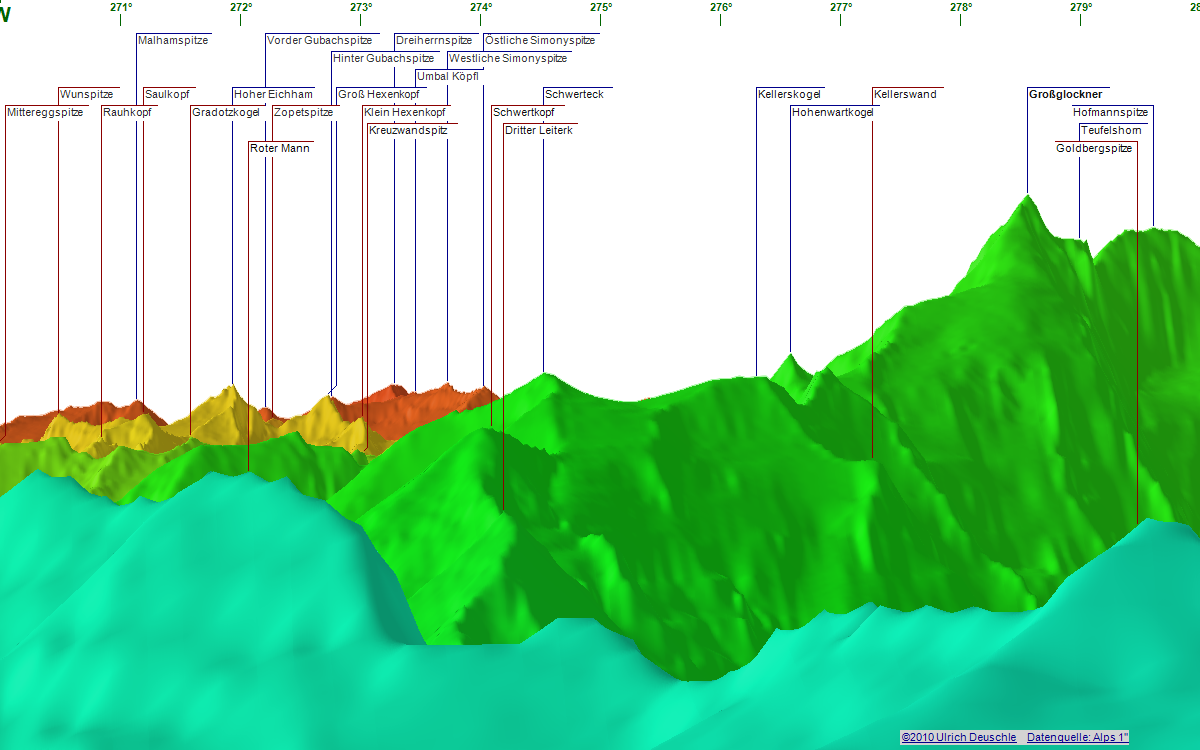
Task: Select the Kreuzwandspitz label
Action: point(408,130)
